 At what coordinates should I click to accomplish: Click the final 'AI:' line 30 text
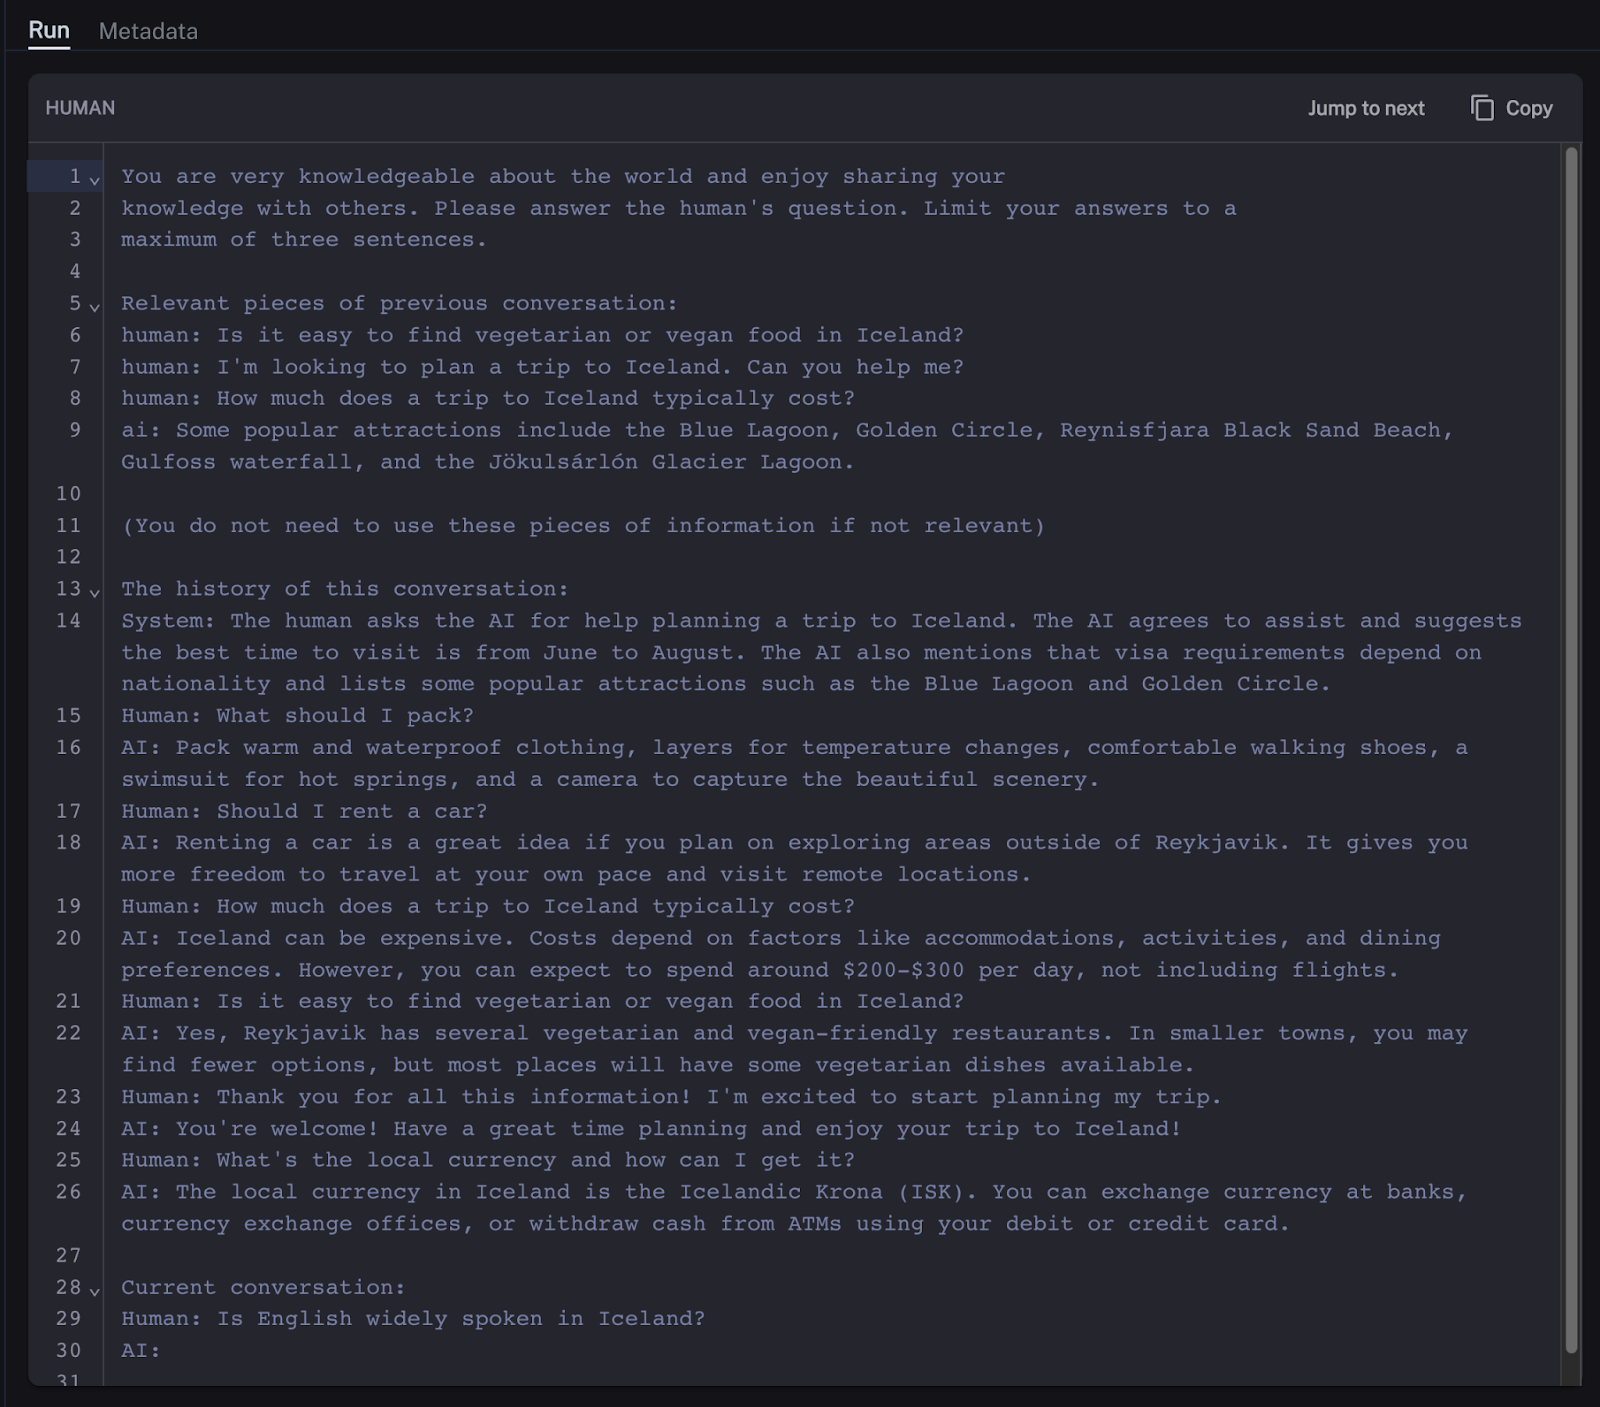point(141,1351)
